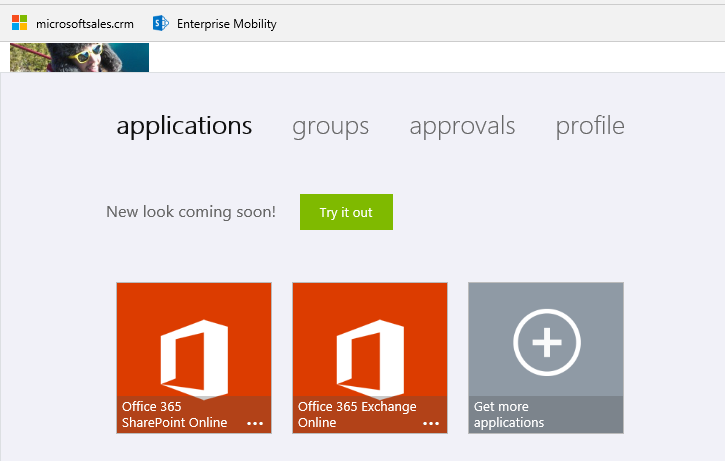Viewport: 725px width, 461px height.
Task: Click the green Try it out button
Action: coord(346,212)
